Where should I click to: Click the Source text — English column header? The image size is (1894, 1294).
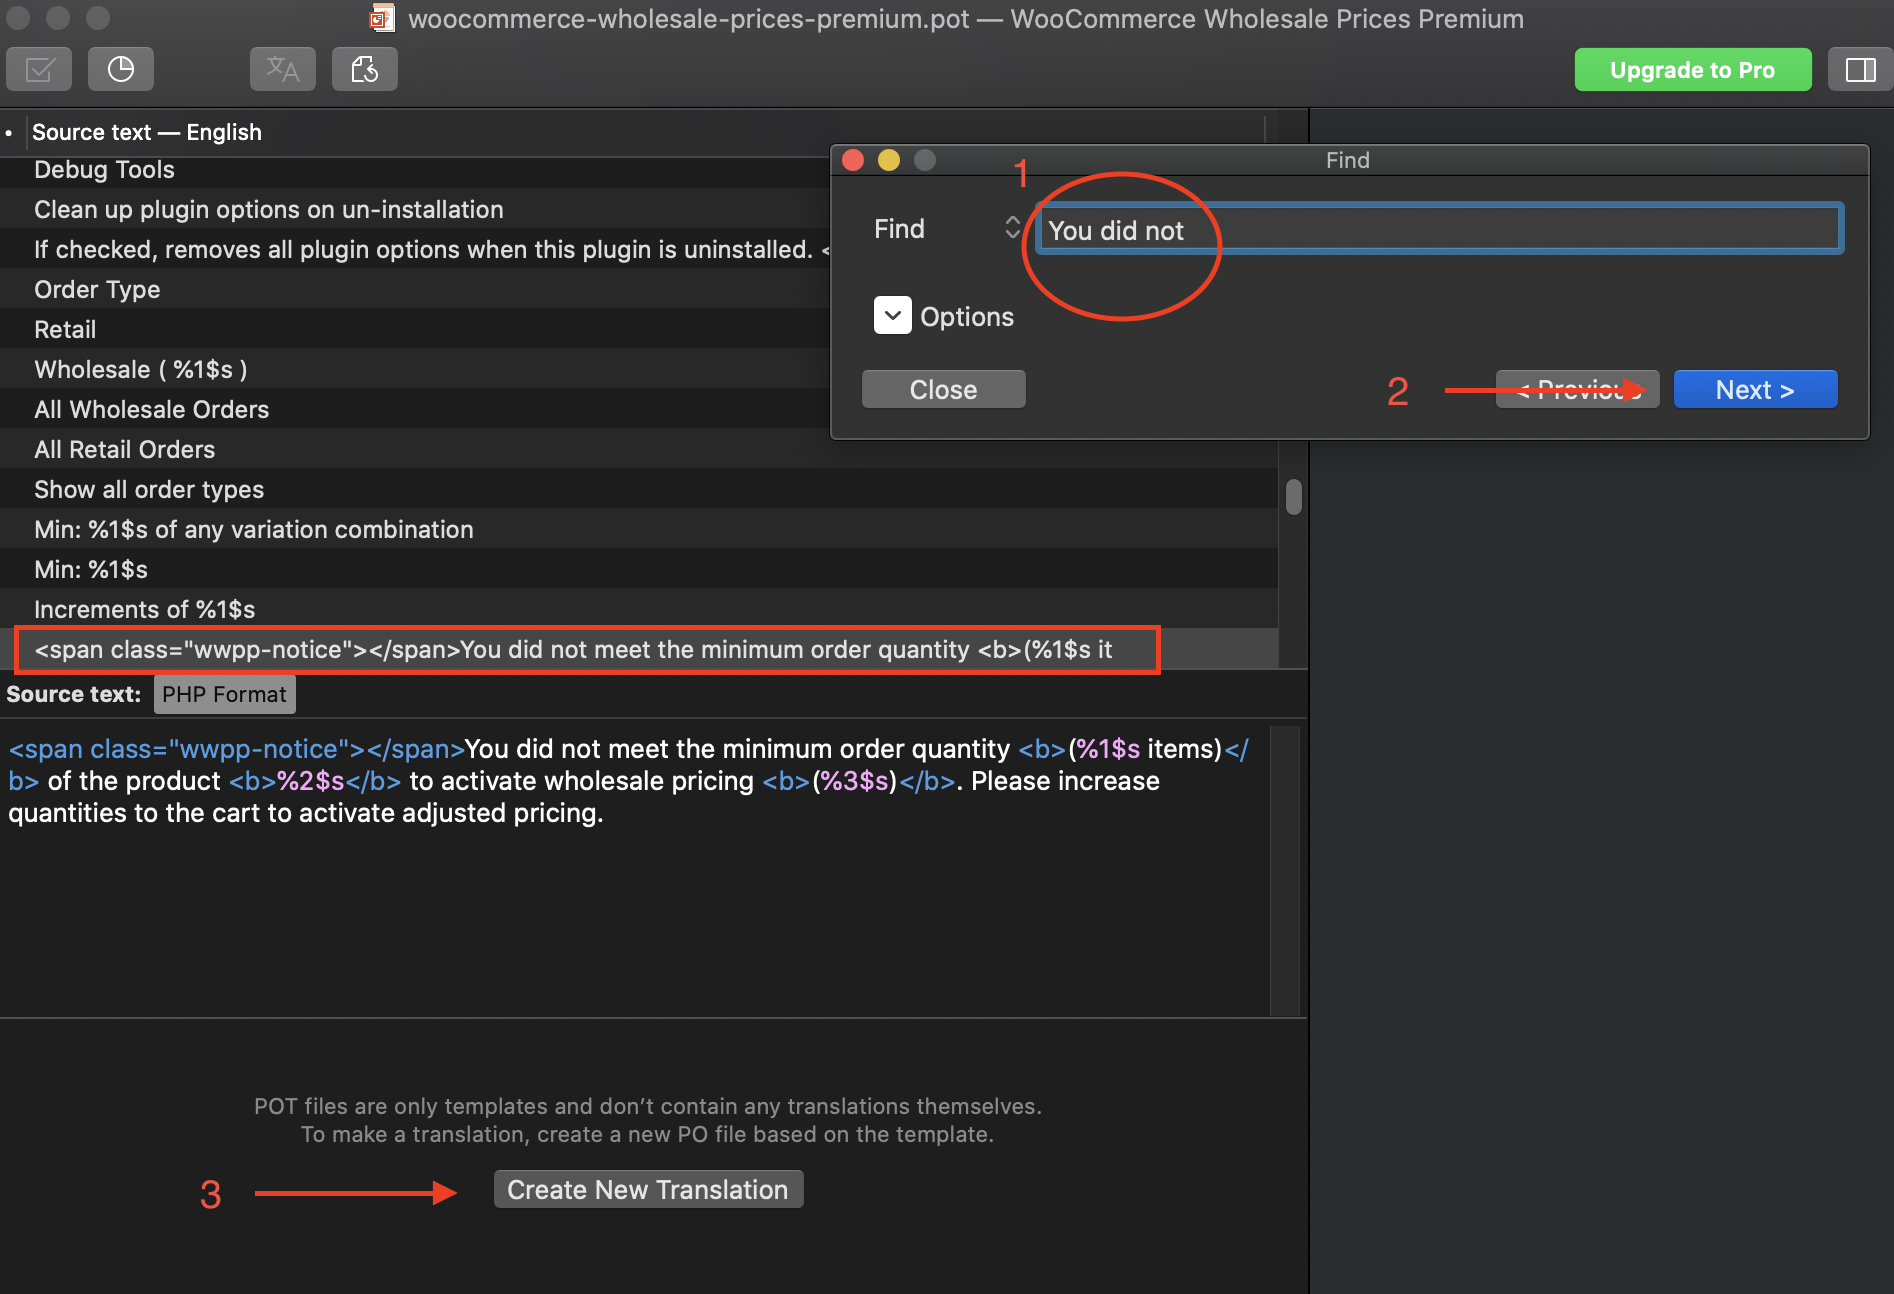tap(147, 132)
